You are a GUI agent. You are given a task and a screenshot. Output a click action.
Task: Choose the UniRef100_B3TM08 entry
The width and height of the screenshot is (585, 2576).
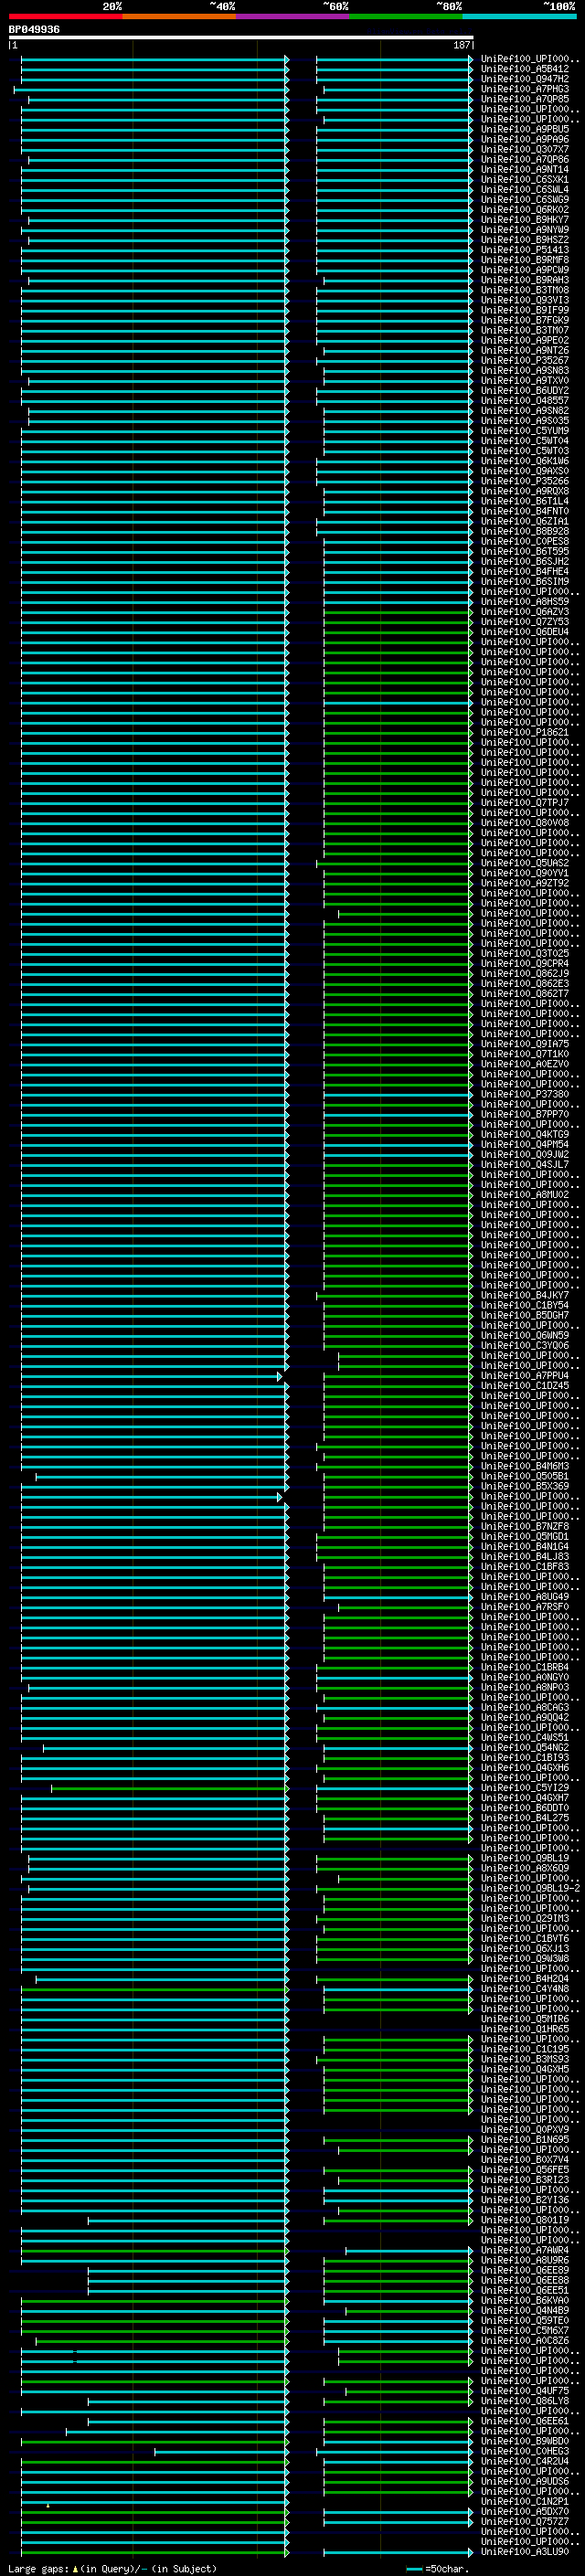[525, 290]
